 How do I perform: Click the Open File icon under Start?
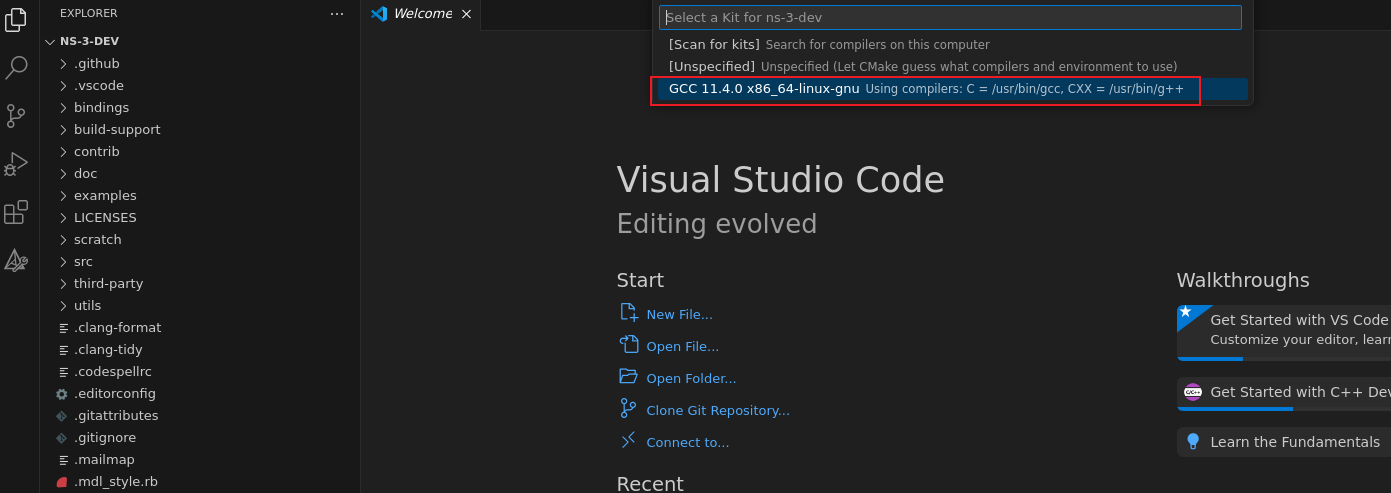pos(628,345)
